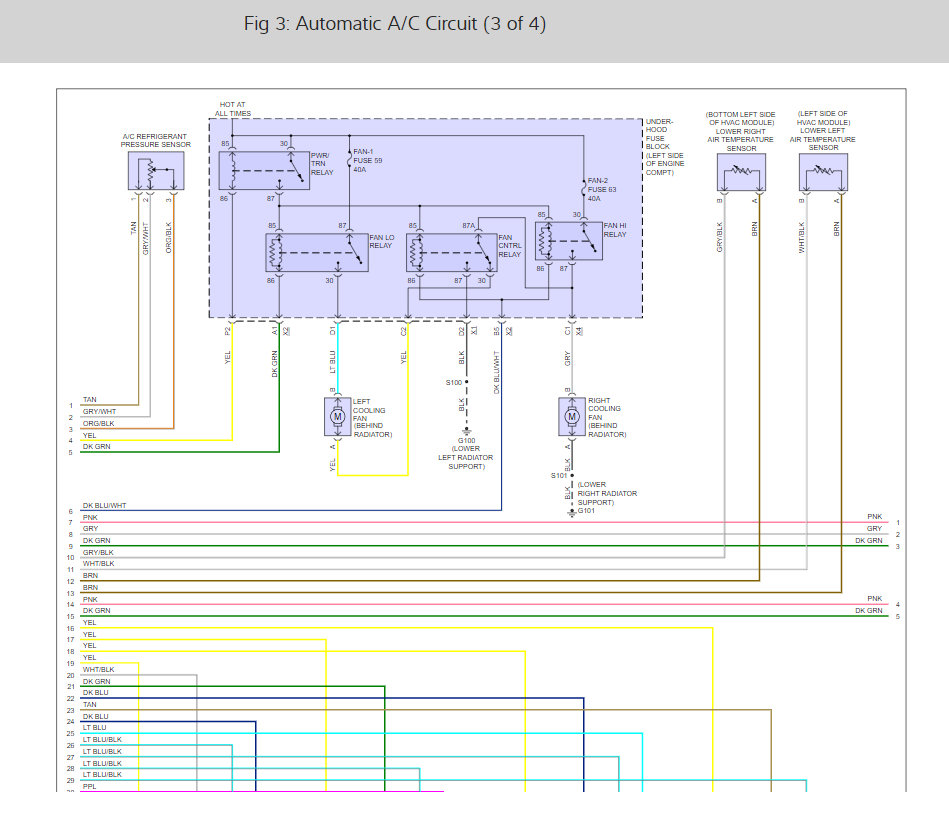The width and height of the screenshot is (949, 814).
Task: Click the FAN-2 Fuse 63 label
Action: [x=604, y=188]
